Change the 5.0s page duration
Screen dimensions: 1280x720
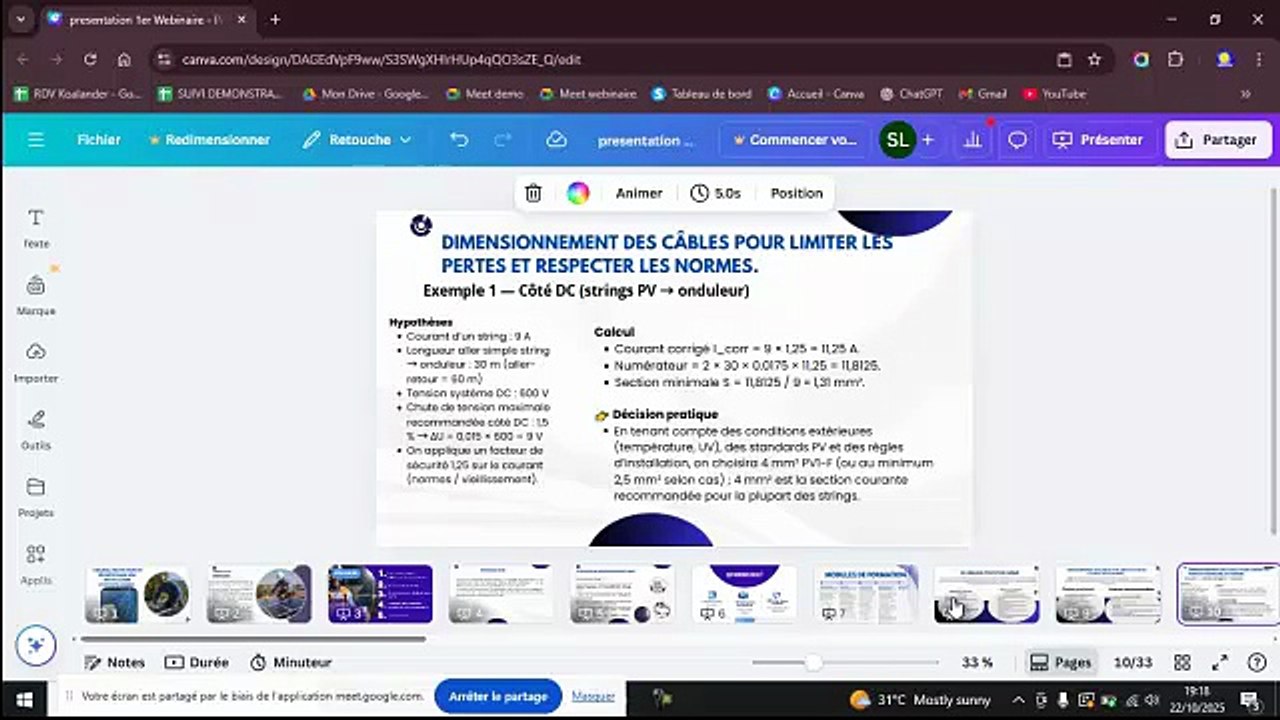[x=716, y=193]
